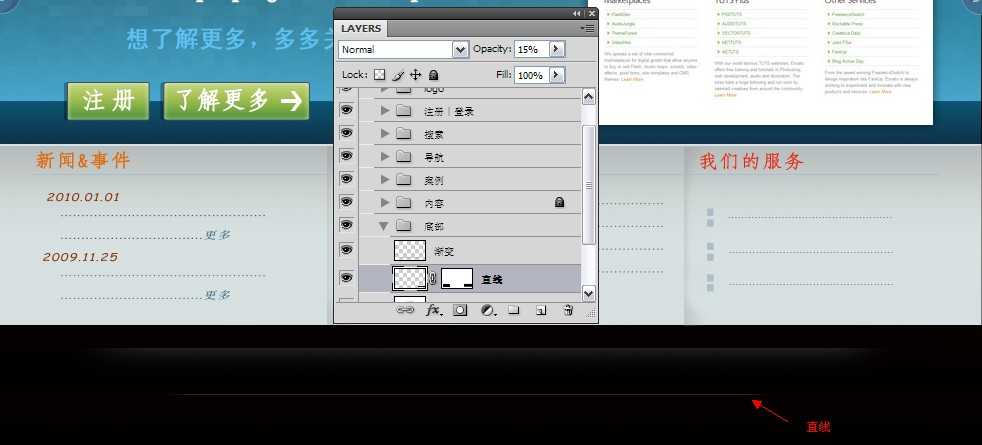Hide the 导航 group via eye icon

(x=346, y=156)
